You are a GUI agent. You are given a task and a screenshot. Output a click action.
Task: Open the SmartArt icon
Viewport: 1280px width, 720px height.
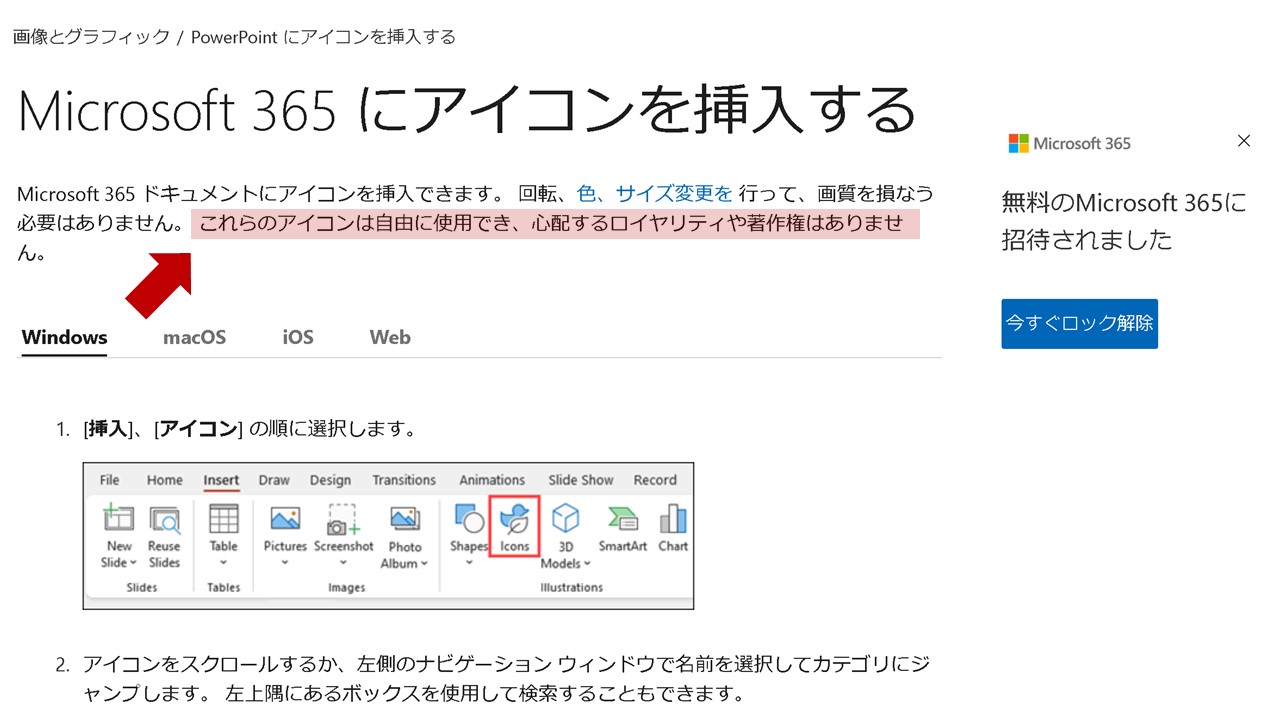622,528
